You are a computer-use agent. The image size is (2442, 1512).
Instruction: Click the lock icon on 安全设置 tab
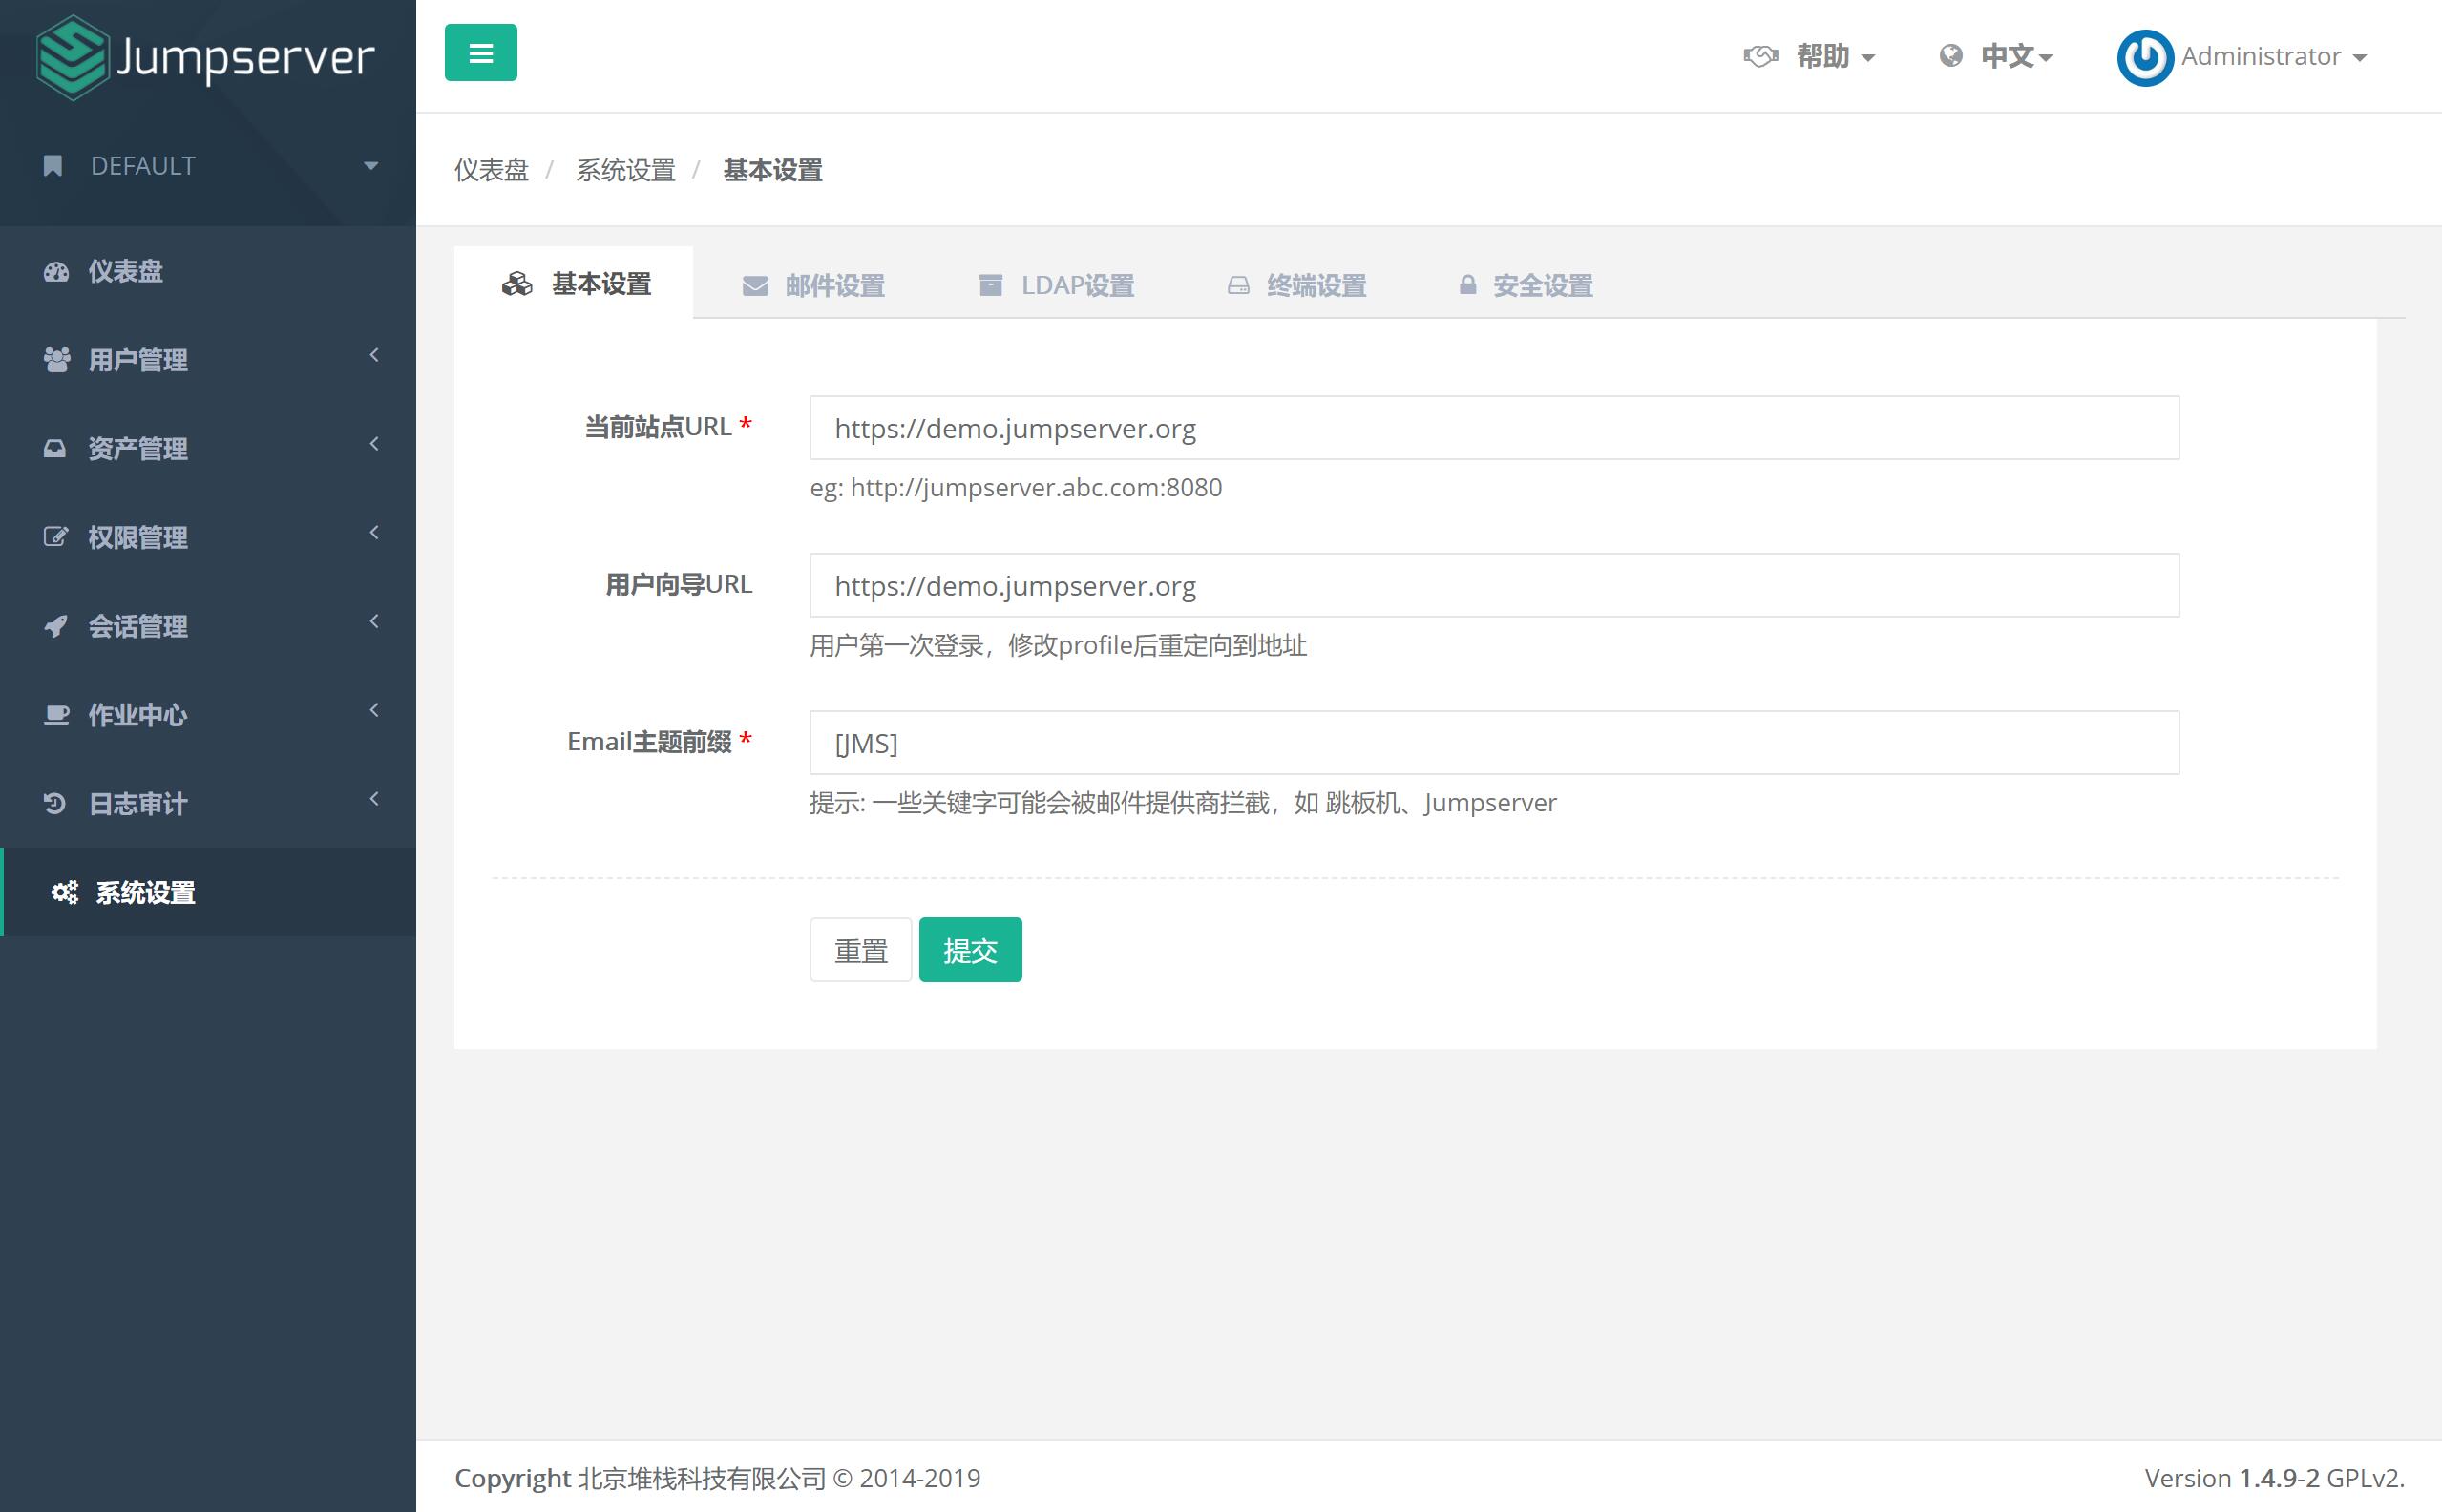pos(1467,285)
